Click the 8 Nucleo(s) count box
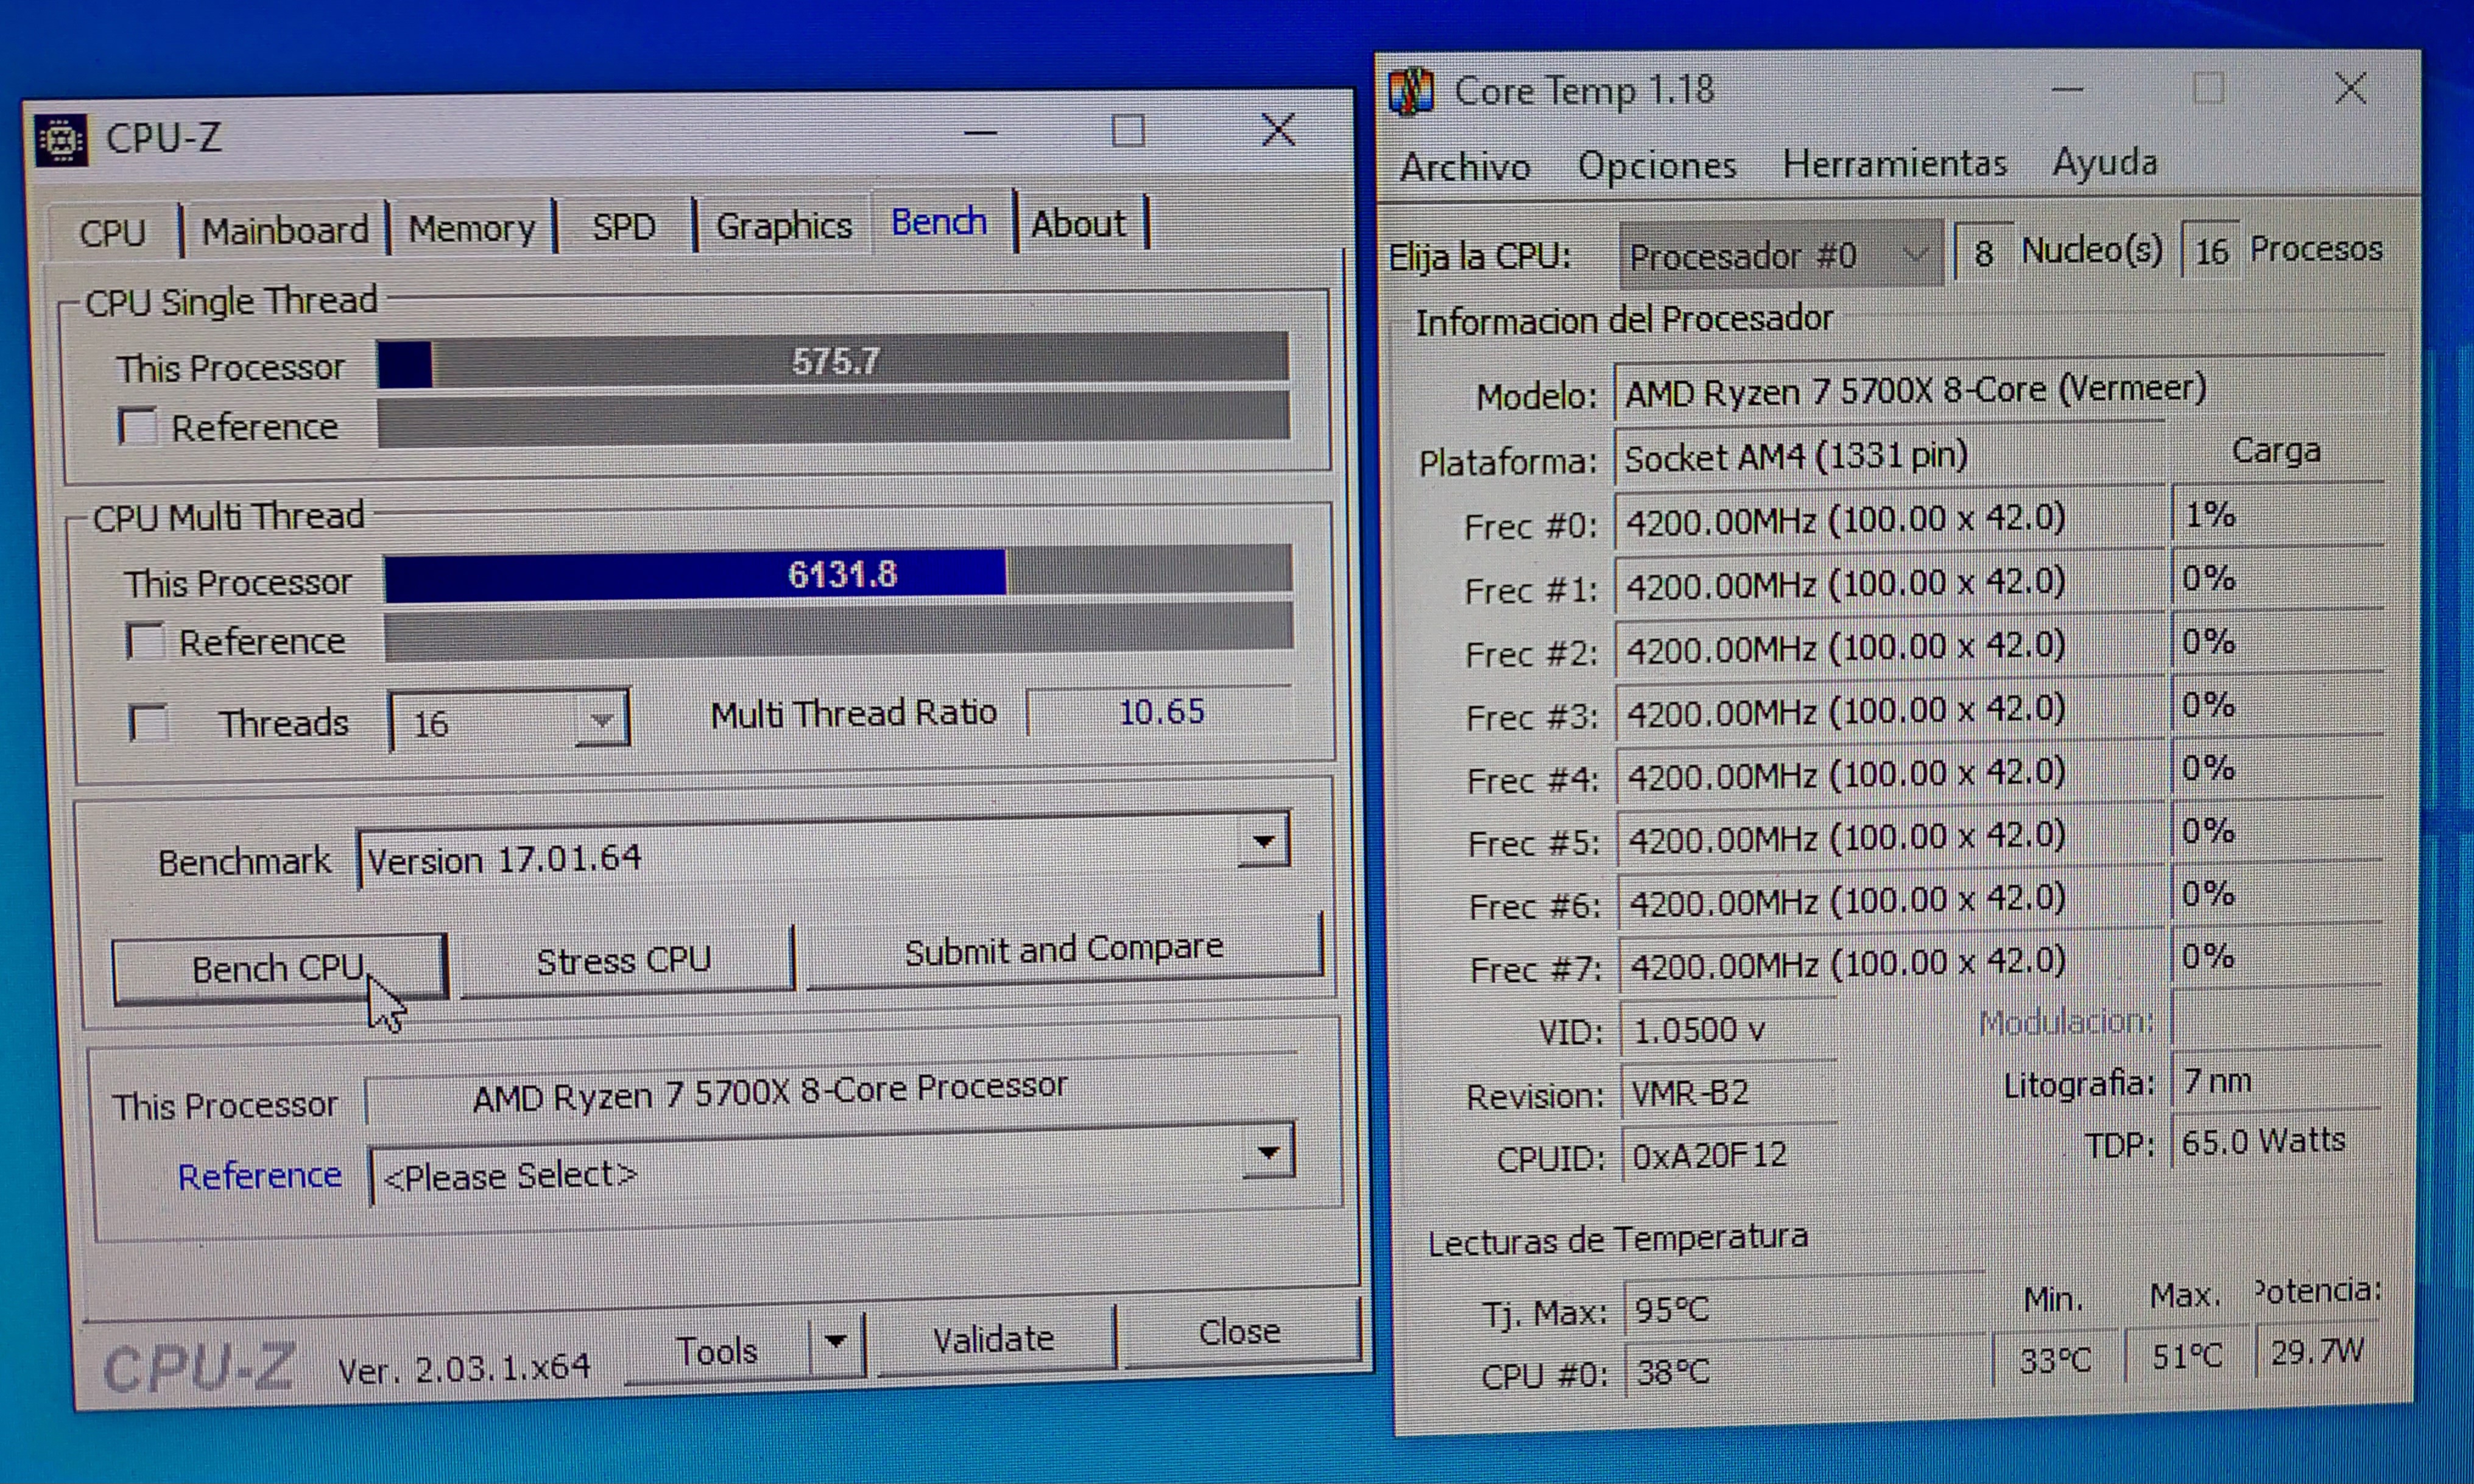Screen dimensions: 2474x1484 [1983, 252]
